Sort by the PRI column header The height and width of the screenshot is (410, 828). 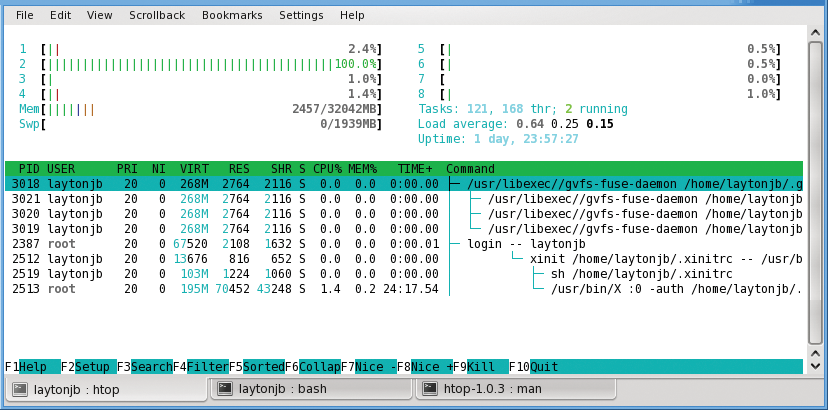pos(127,169)
